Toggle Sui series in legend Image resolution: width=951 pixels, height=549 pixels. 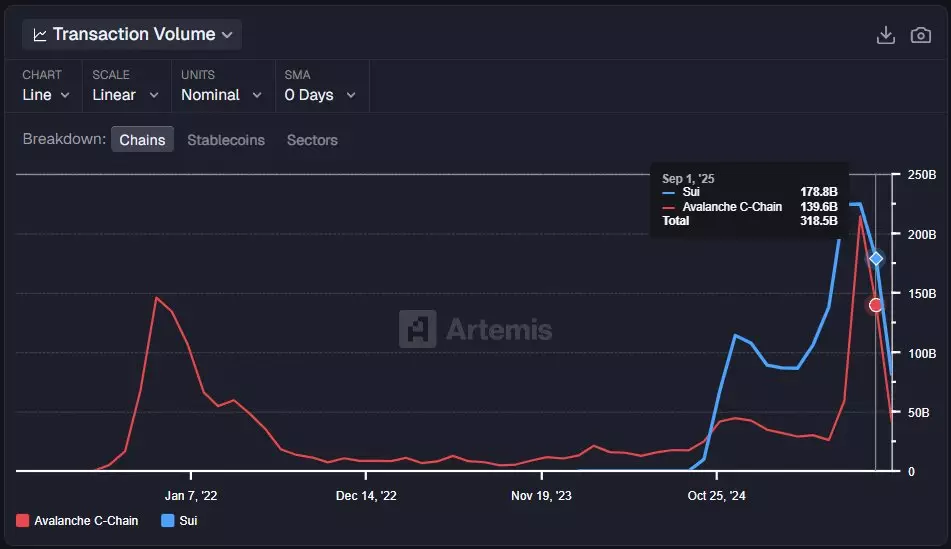[188, 520]
